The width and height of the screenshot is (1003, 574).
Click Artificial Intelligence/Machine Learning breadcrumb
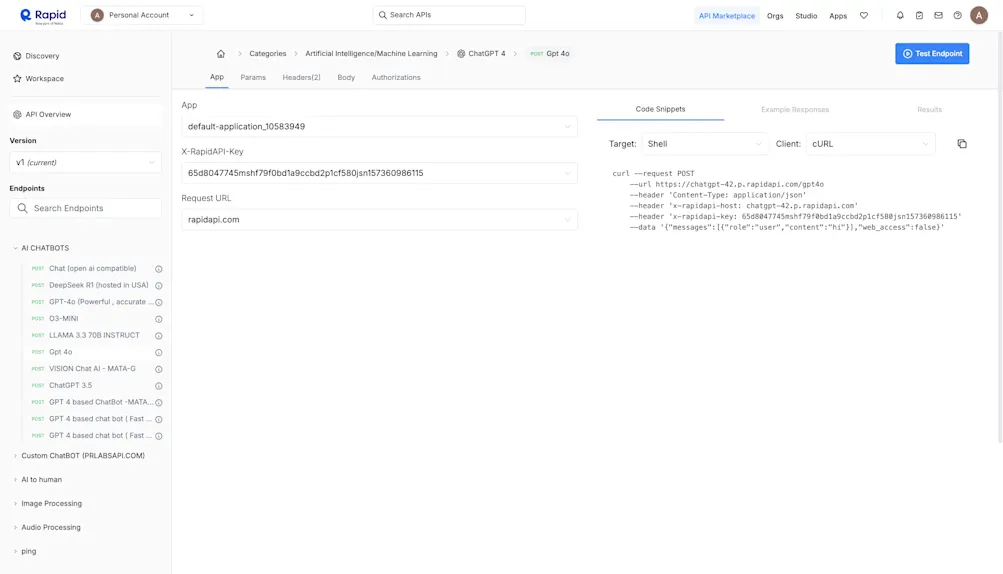click(371, 54)
